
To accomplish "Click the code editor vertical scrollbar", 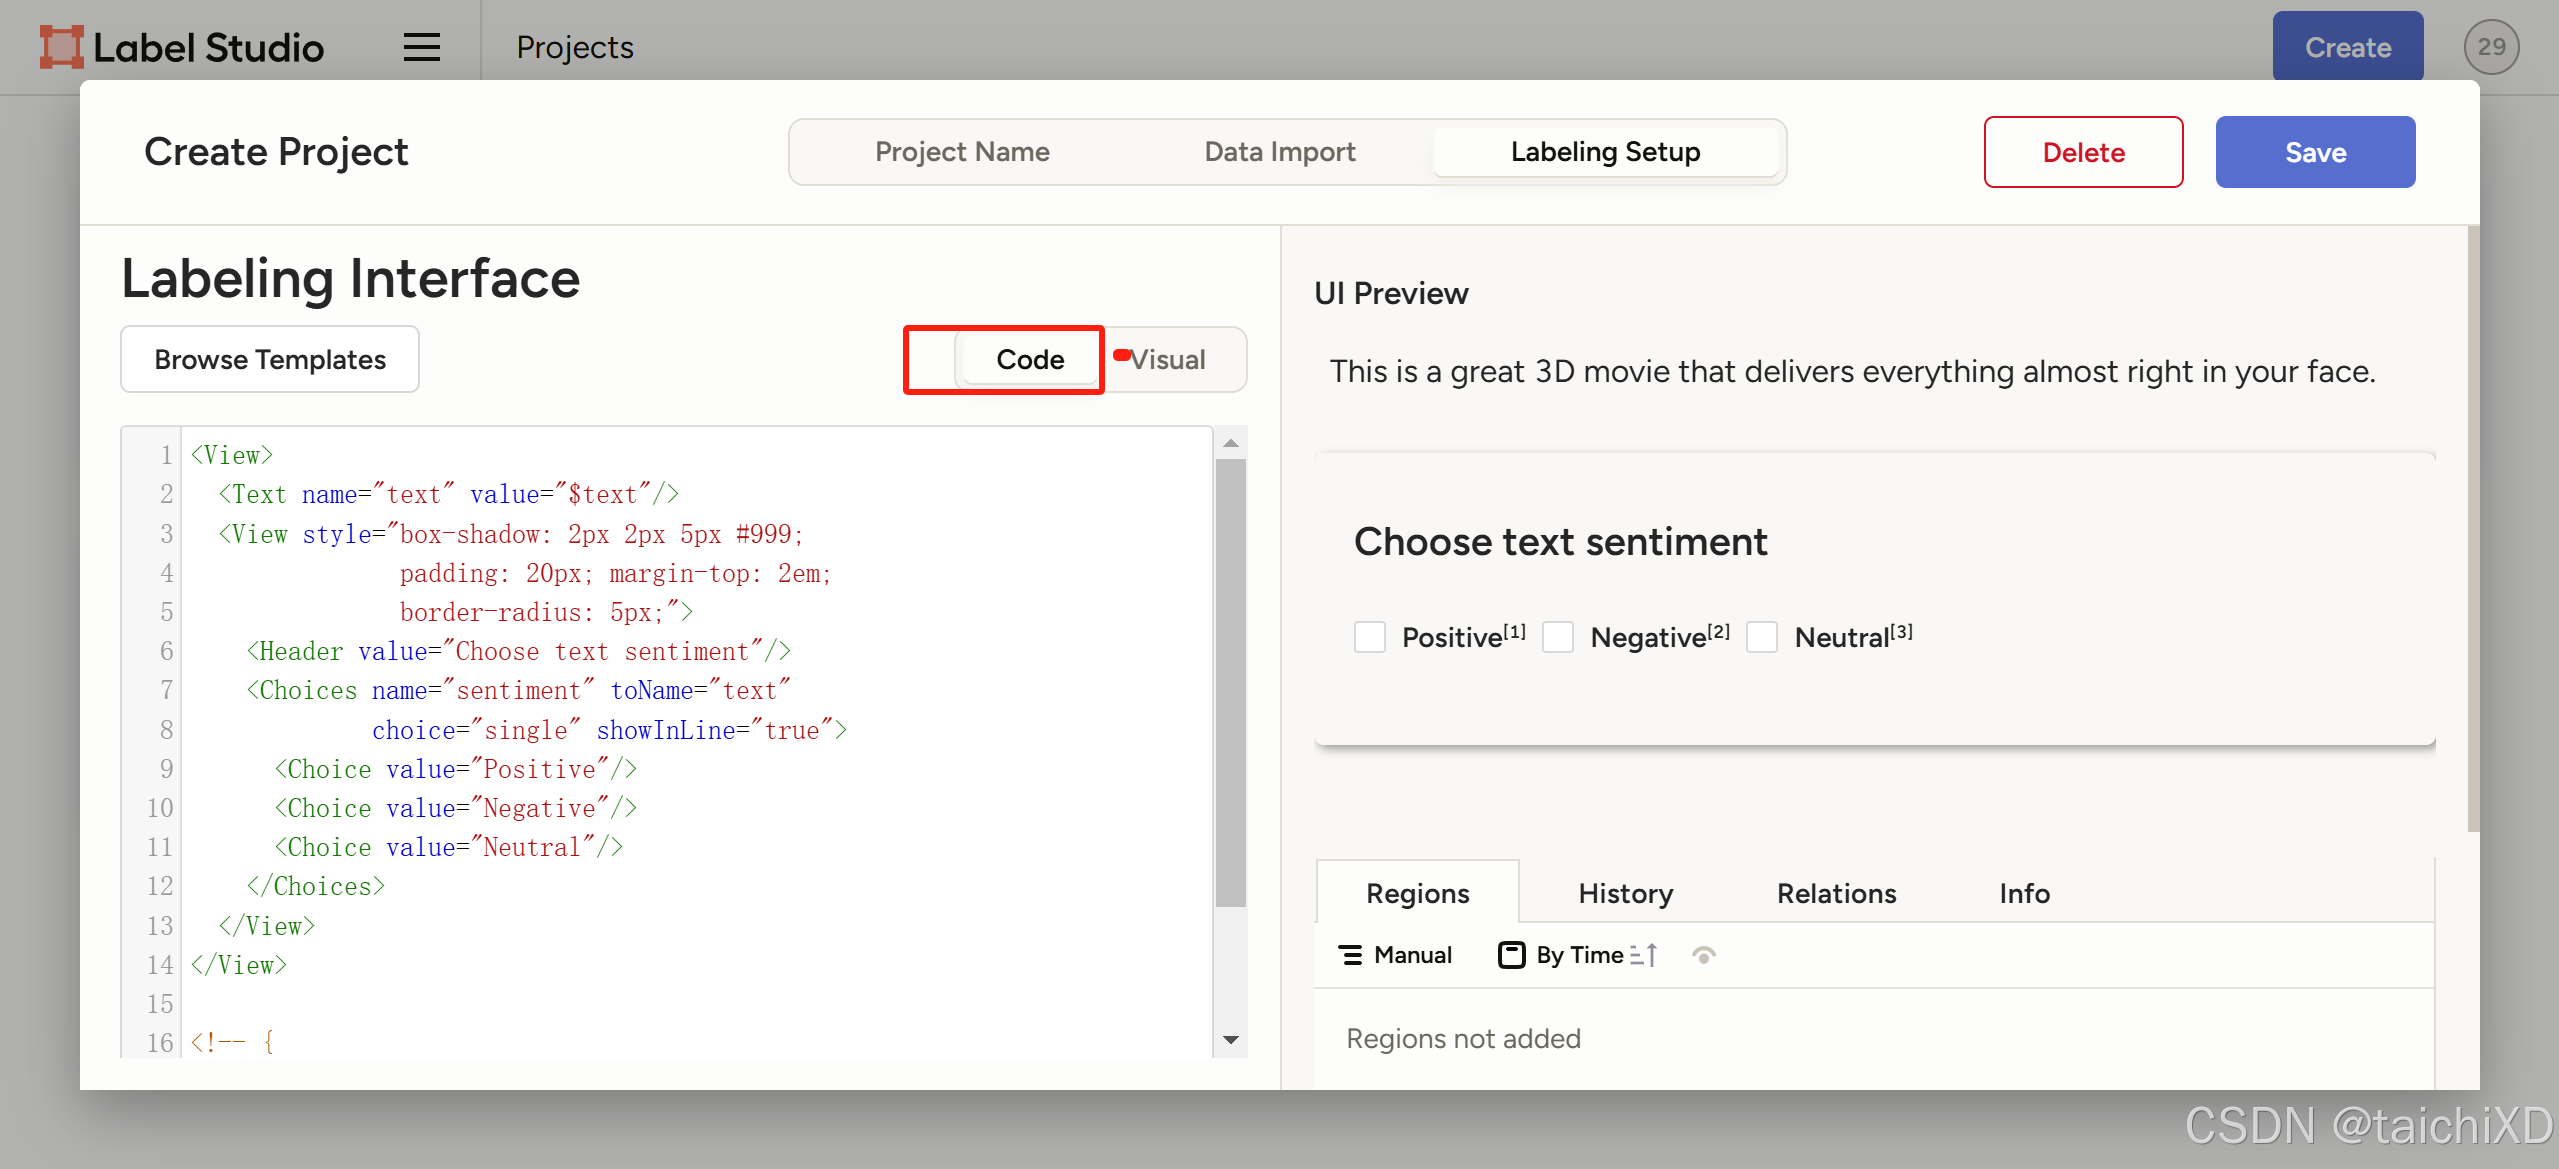I will (x=1230, y=680).
